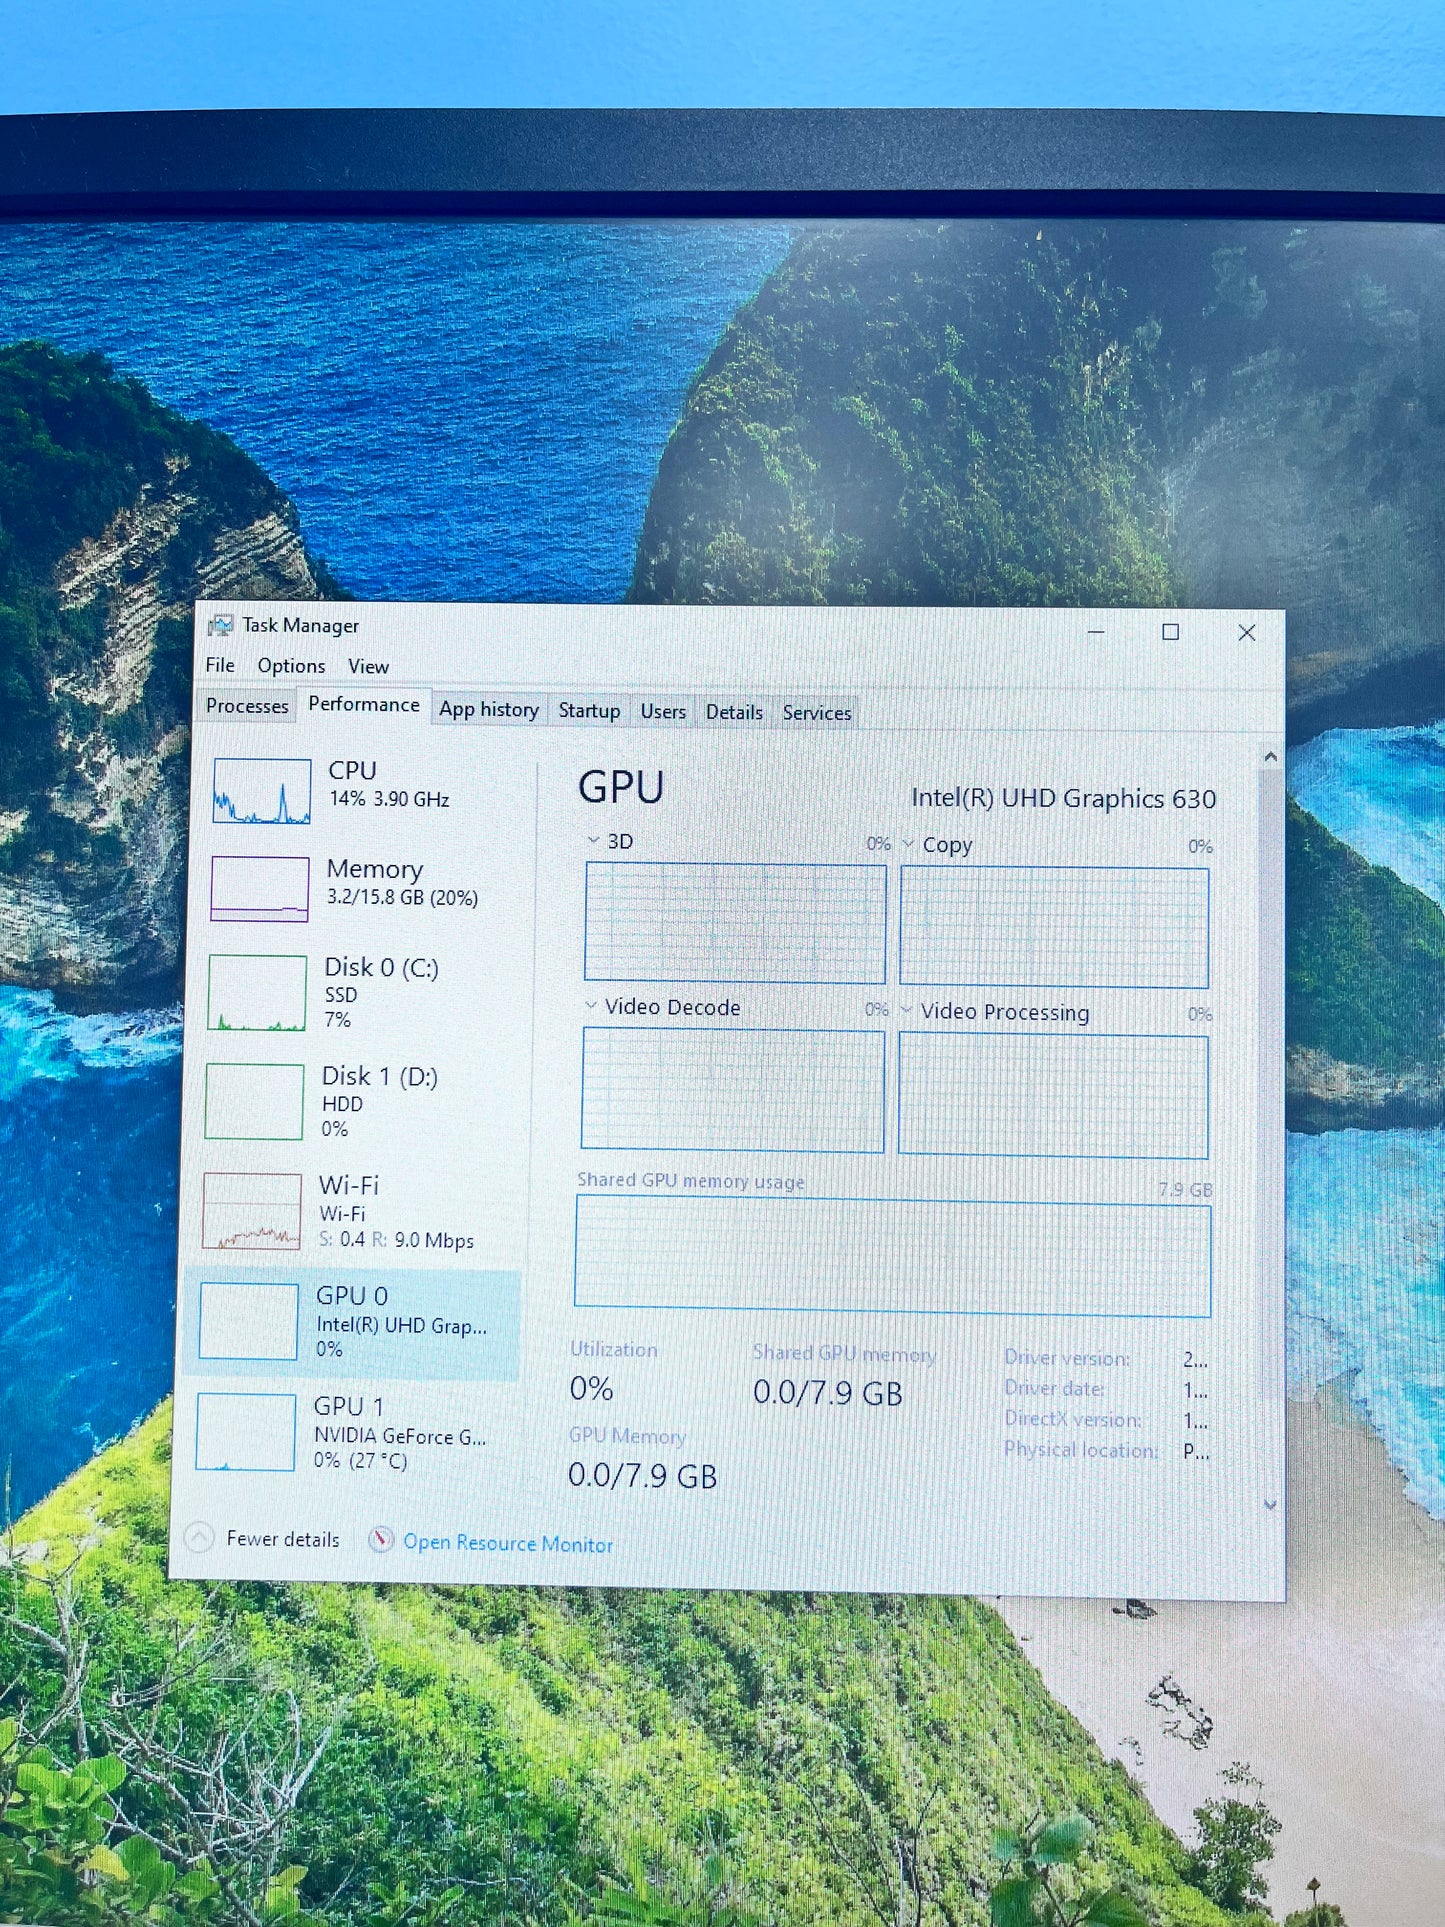Click the GPU Memory '0.0/7.9 GB' value
Viewport: 1445px width, 1927px height.
pos(642,1475)
